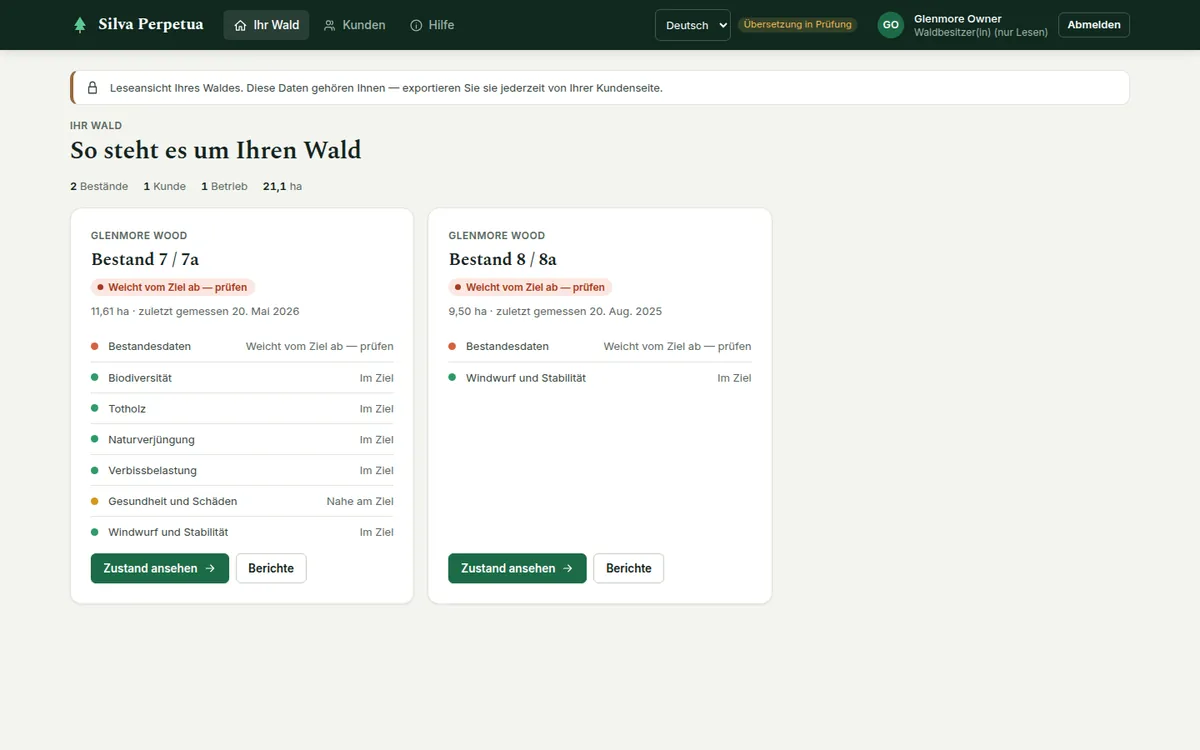Click Windwurf und Stabilität in Bestand 7 / 7a
This screenshot has width=1200, height=750.
242,533
